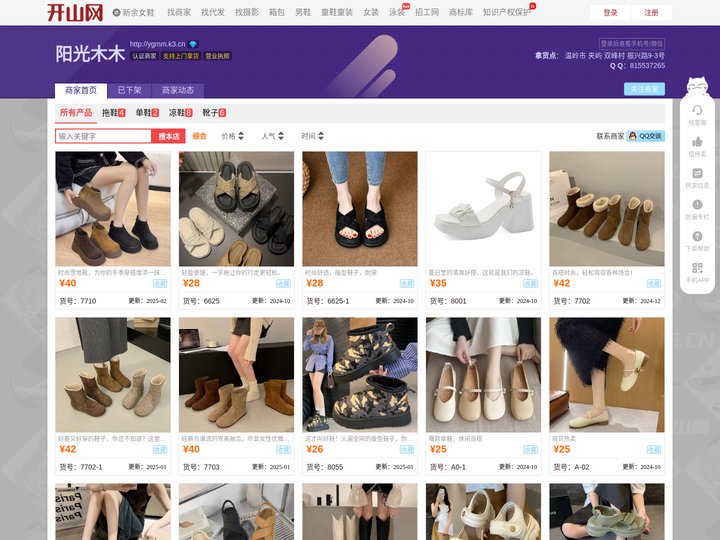Click 登录后查看手机号/微信 link
The height and width of the screenshot is (540, 720).
tap(632, 44)
